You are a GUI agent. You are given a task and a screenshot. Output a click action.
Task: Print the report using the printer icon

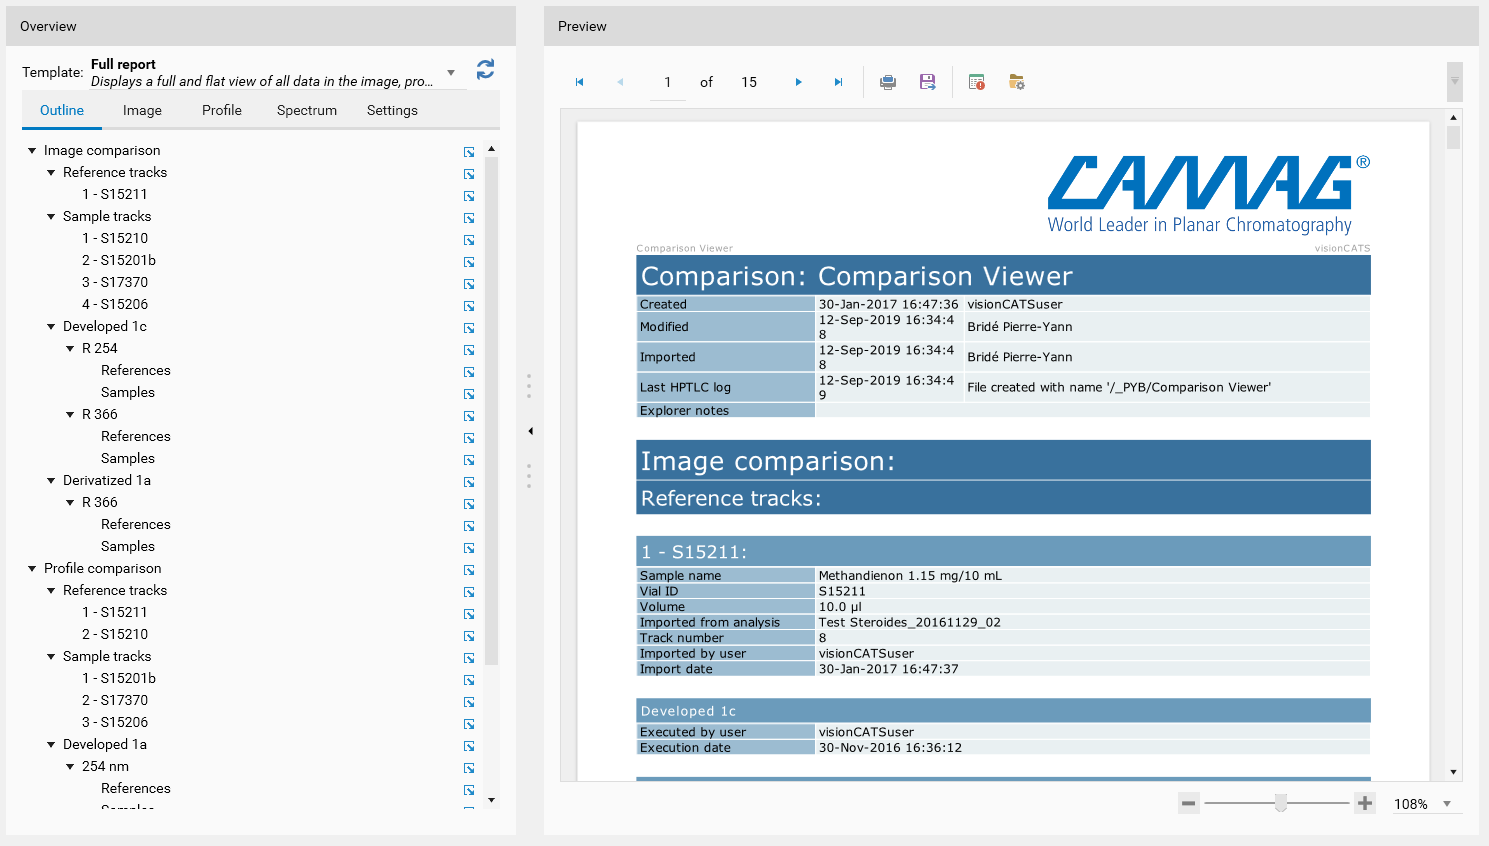(887, 82)
